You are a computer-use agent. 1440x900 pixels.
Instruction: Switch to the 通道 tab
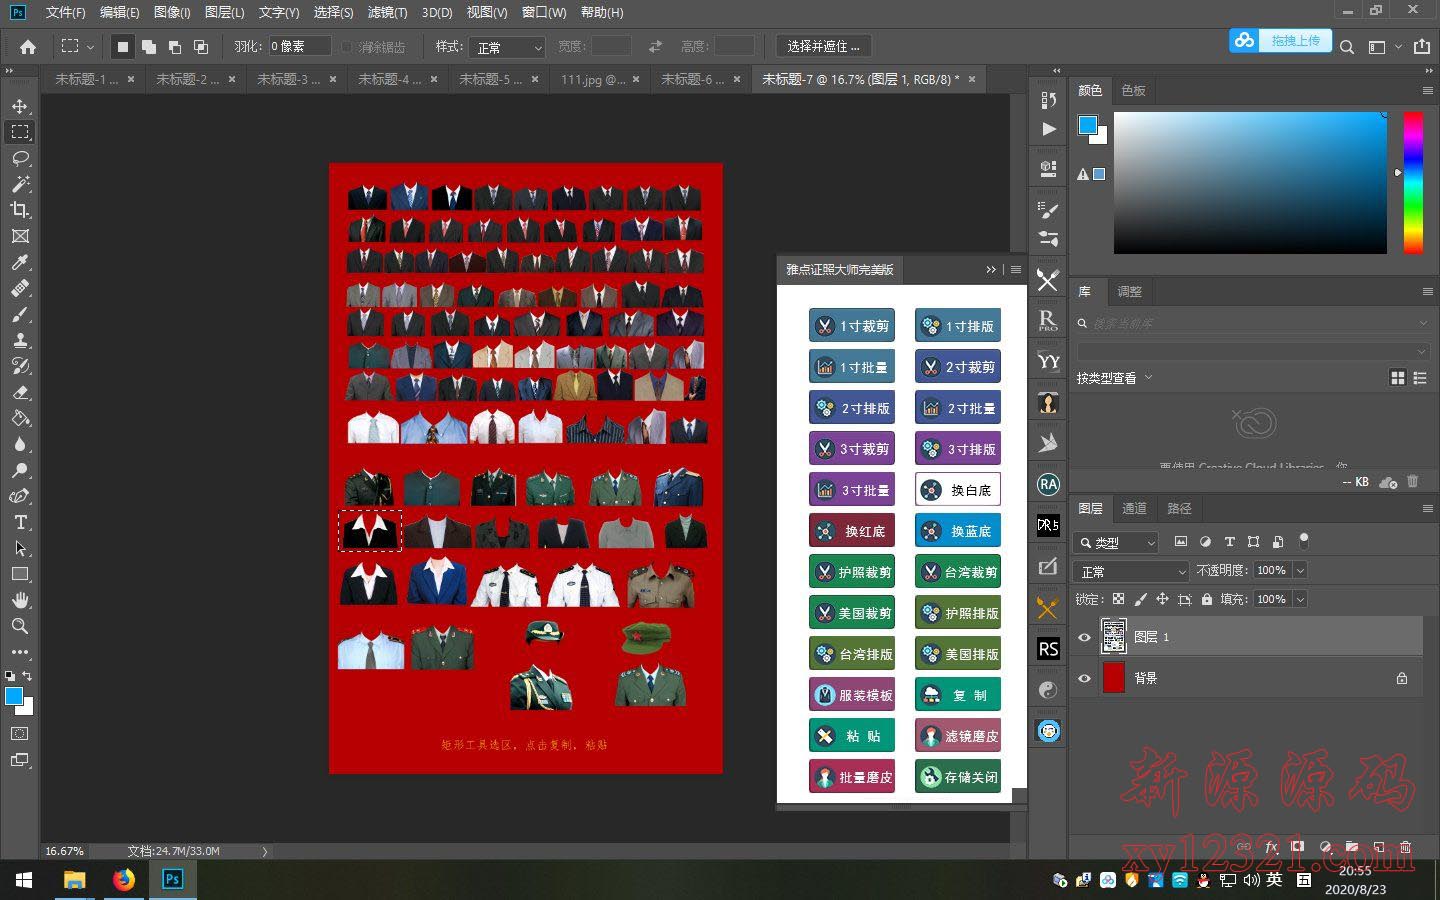coord(1134,508)
